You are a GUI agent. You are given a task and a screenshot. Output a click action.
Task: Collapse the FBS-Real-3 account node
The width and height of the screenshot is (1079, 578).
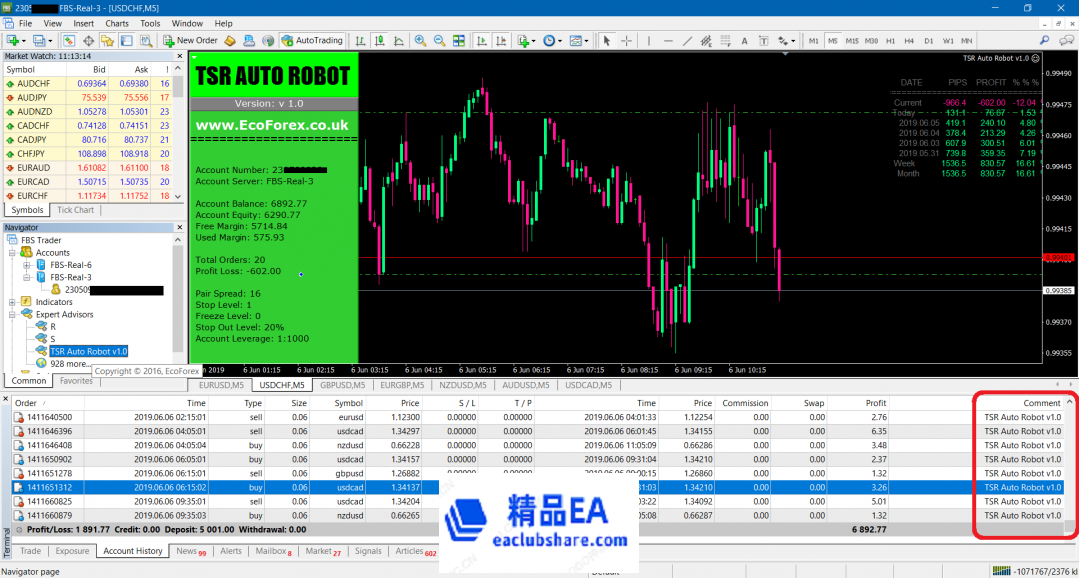(x=26, y=277)
